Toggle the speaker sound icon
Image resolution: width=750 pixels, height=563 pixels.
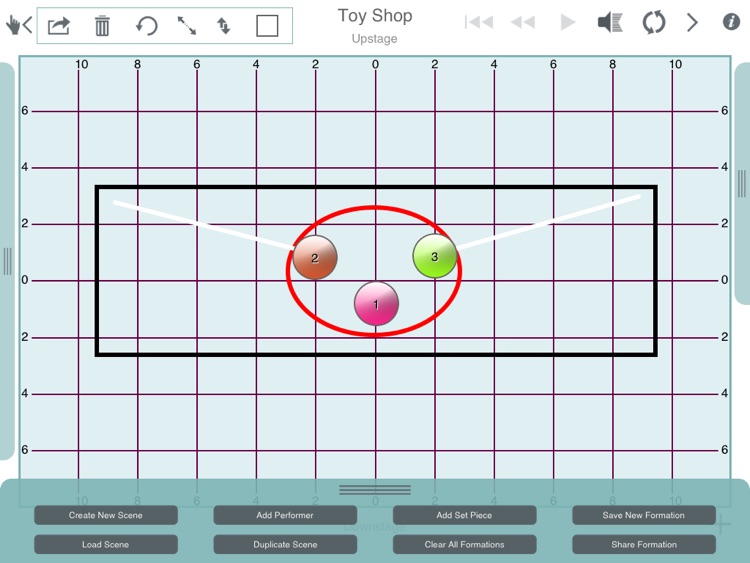[610, 22]
